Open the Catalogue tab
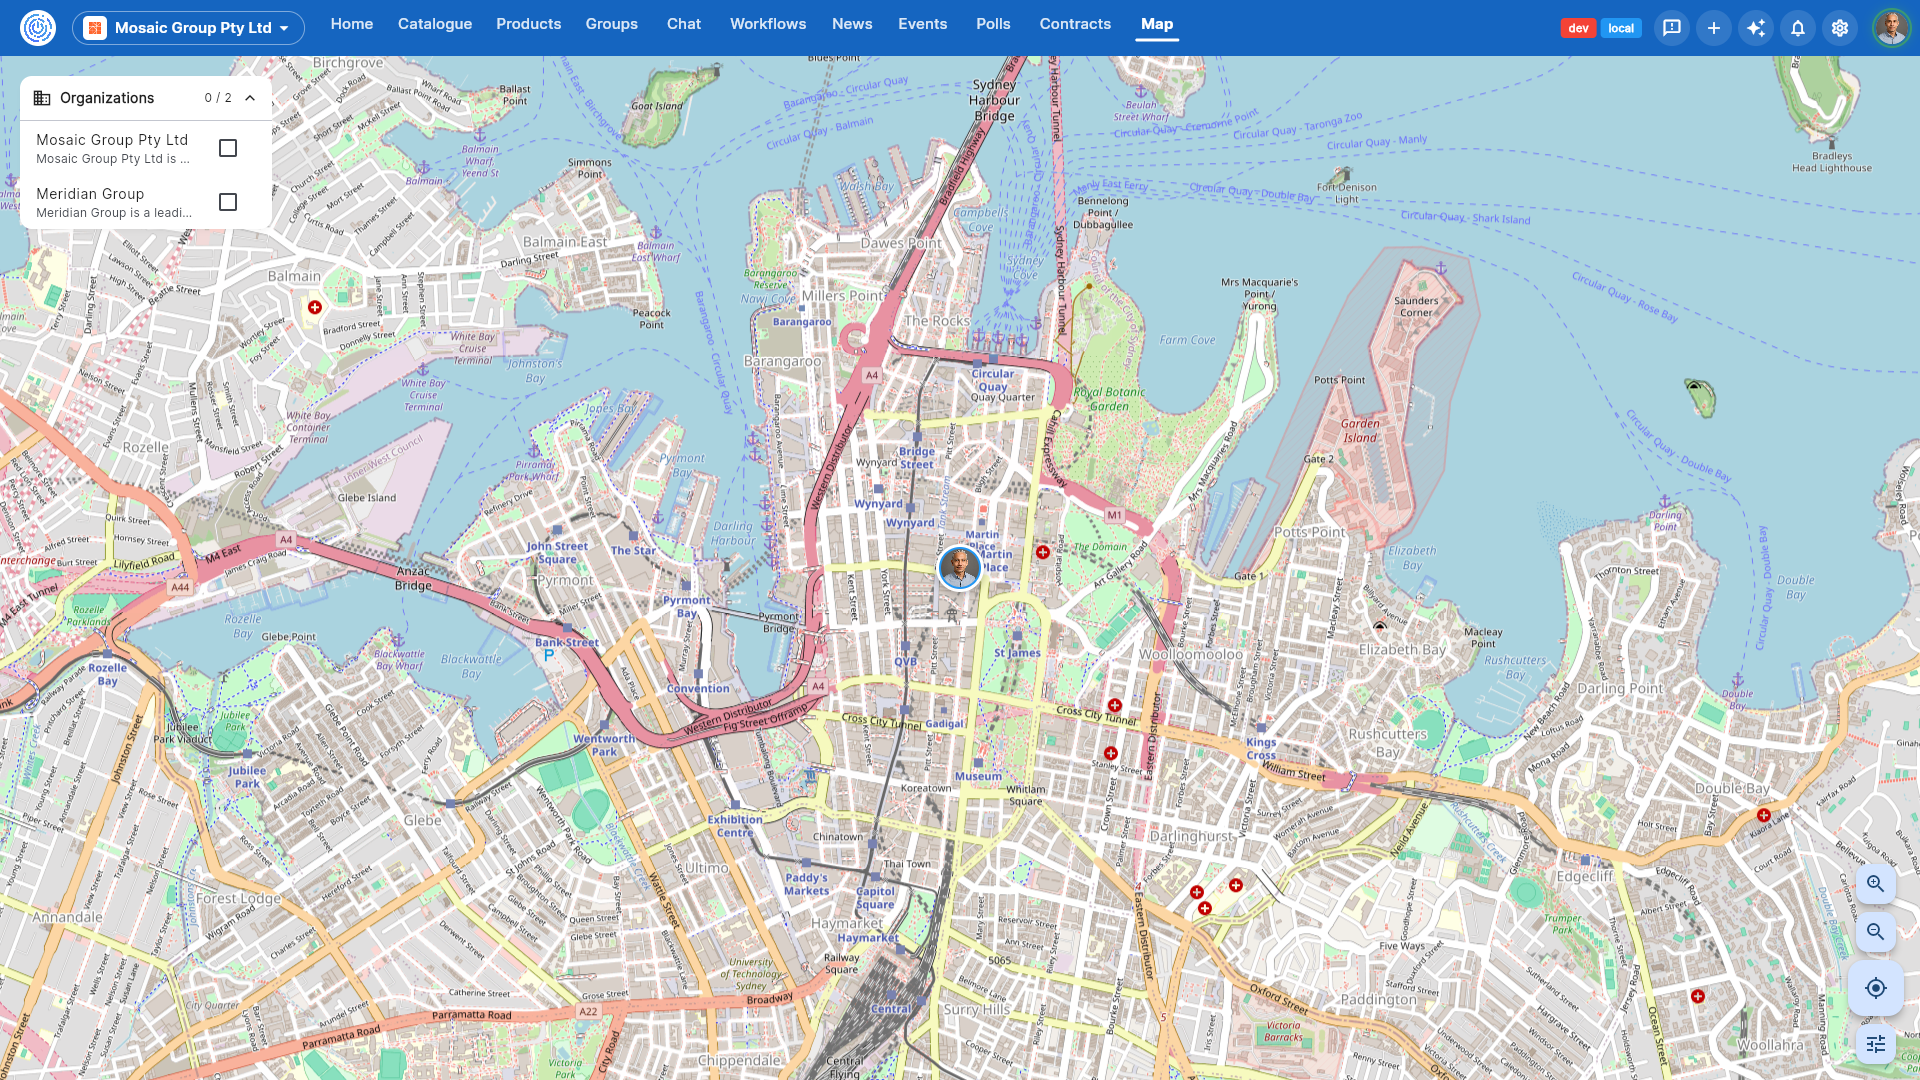The image size is (1920, 1080). (435, 24)
